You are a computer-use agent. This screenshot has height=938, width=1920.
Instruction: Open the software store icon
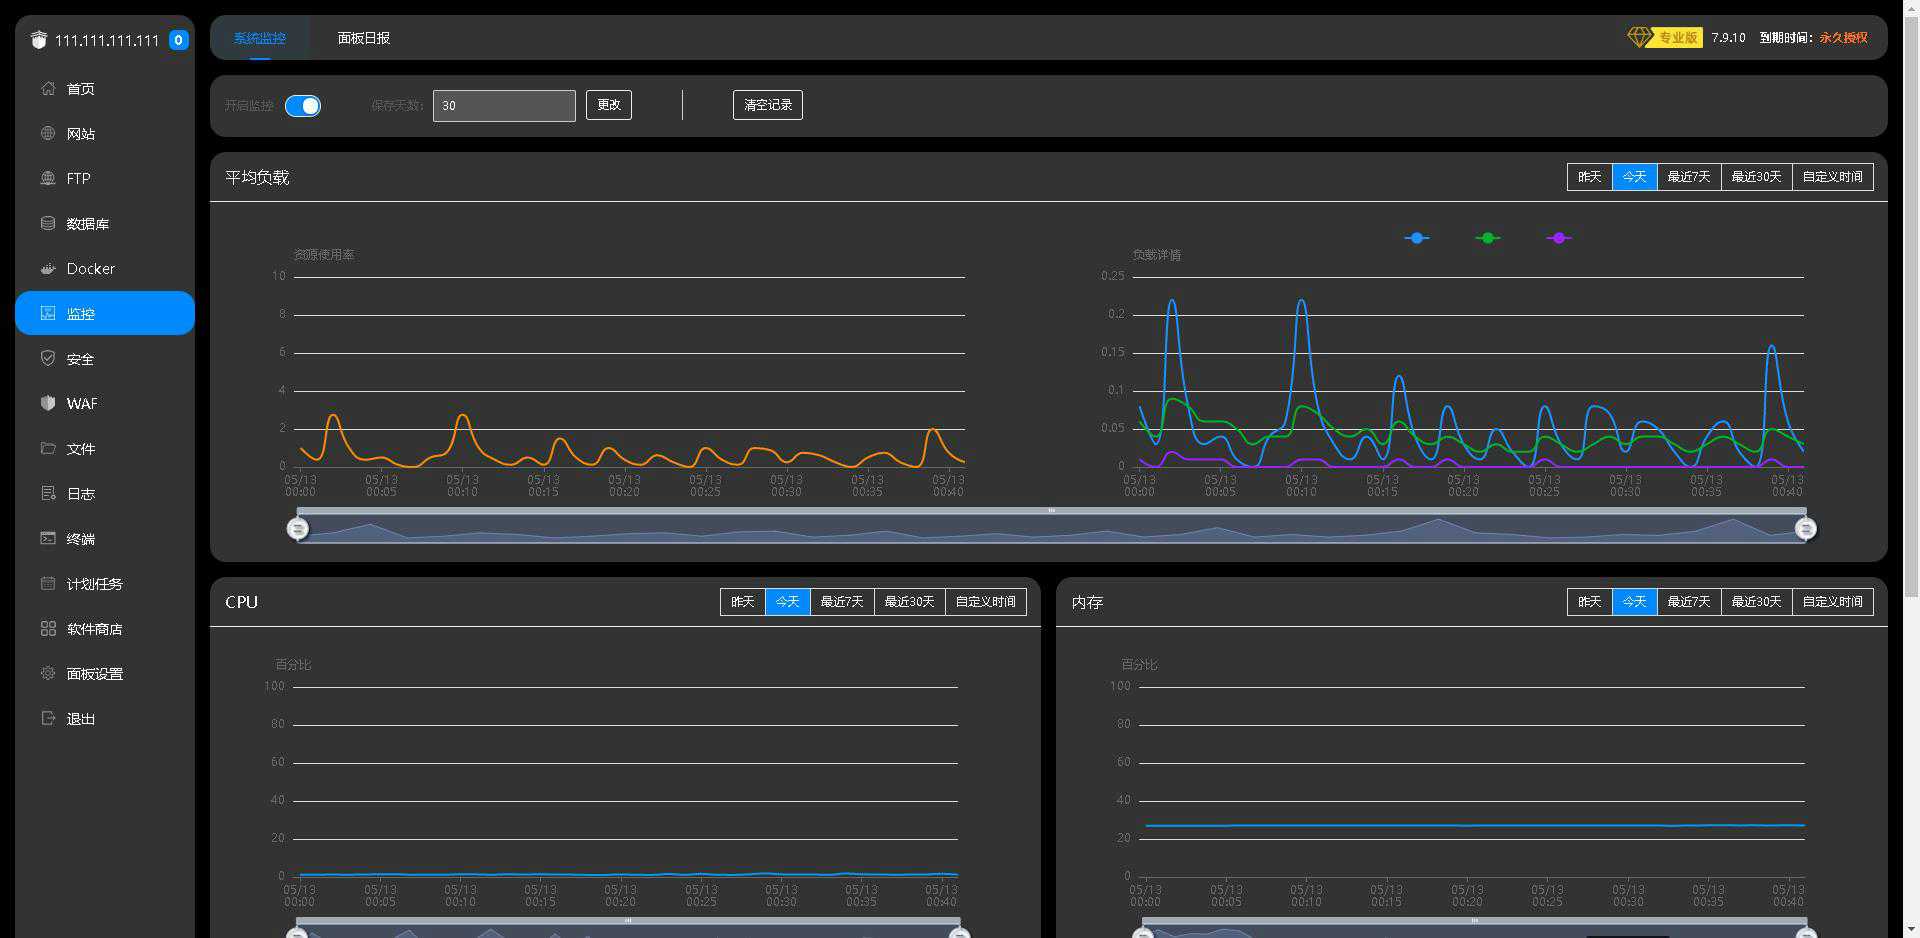point(48,628)
